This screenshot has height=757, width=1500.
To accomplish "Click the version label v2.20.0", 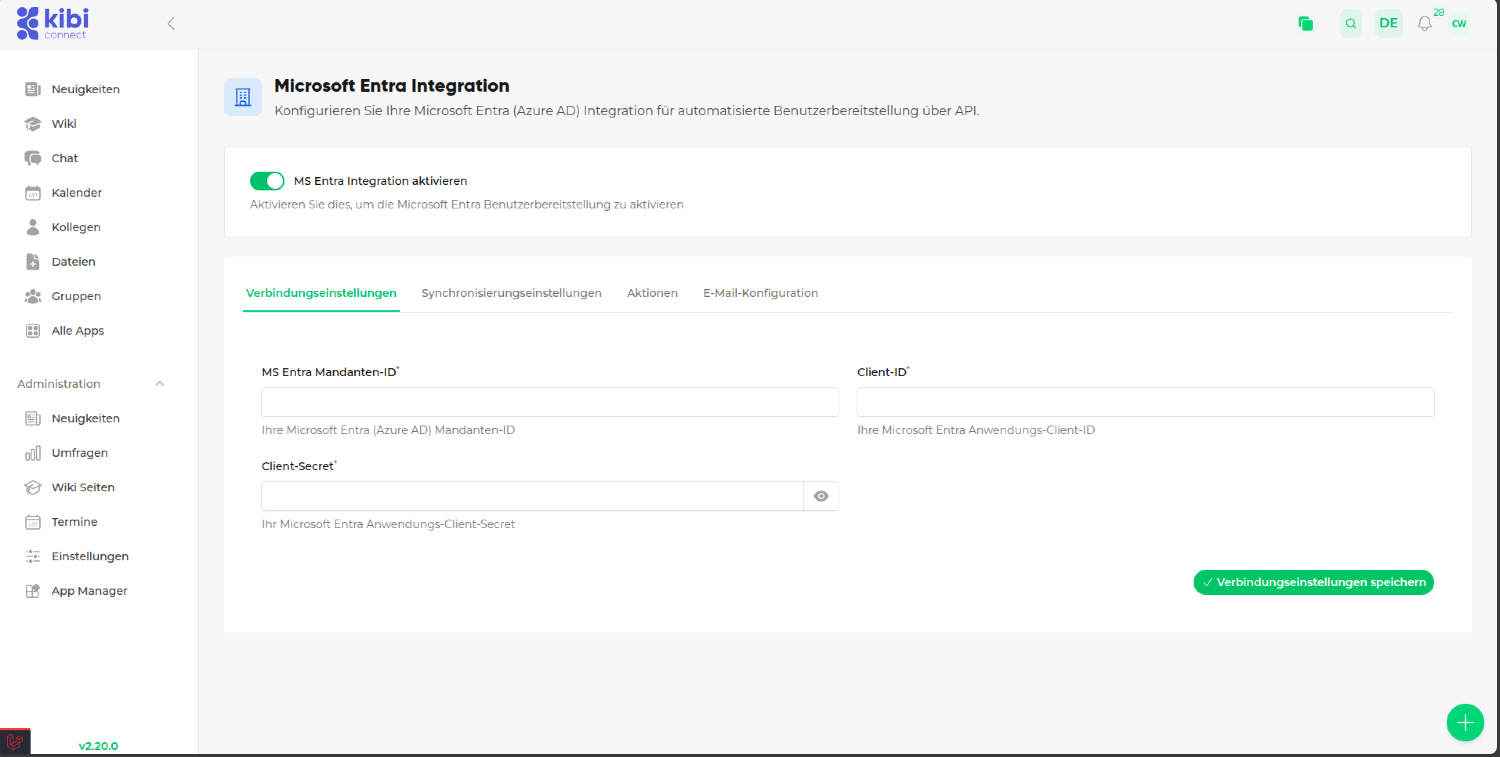I will tap(98, 746).
